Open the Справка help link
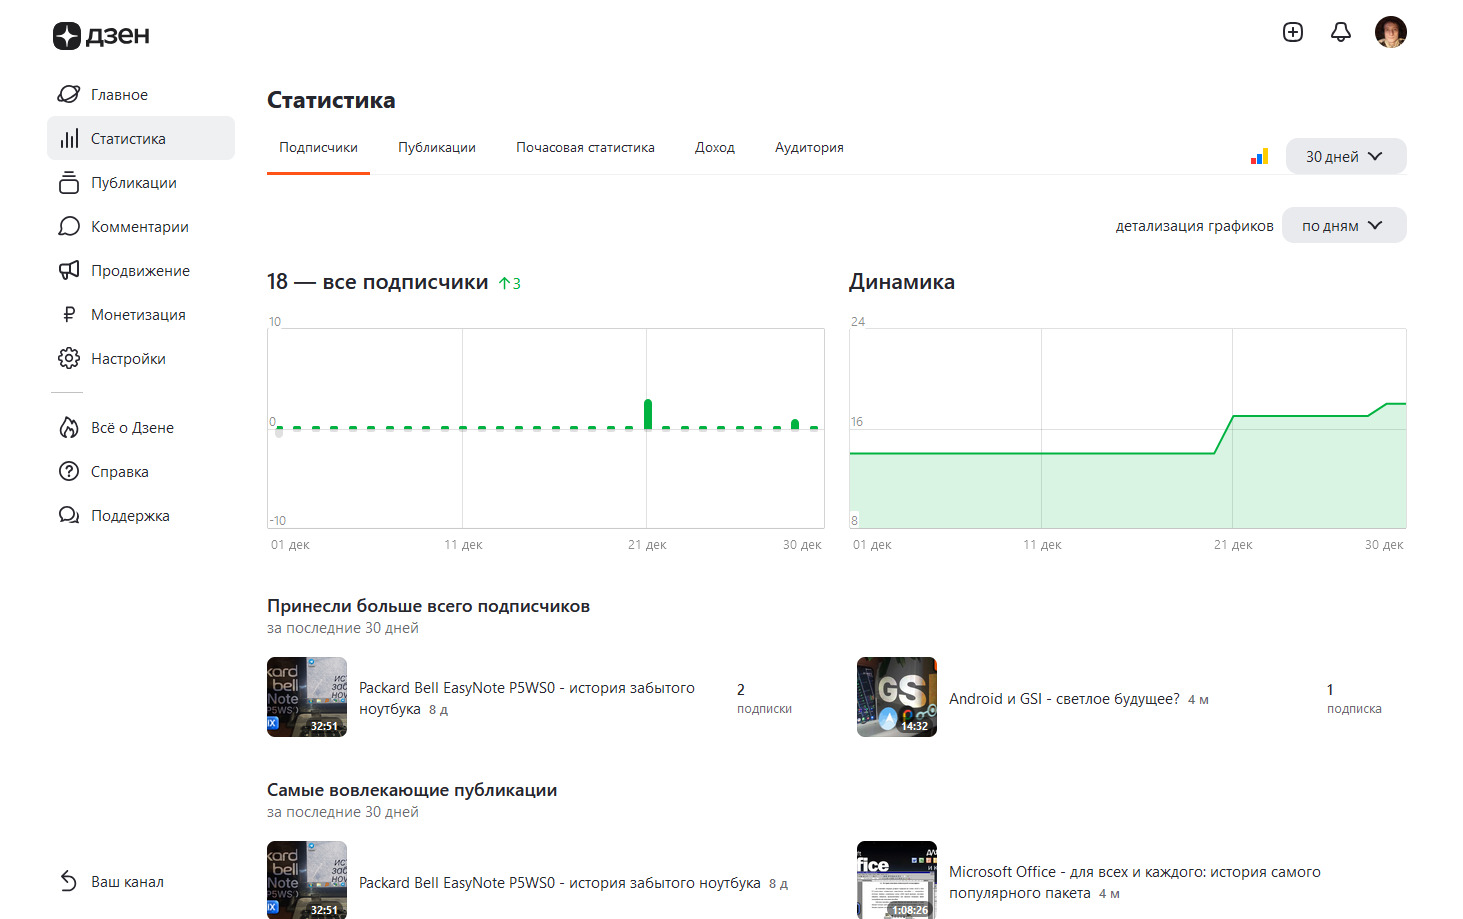This screenshot has height=919, width=1463. tap(141, 471)
